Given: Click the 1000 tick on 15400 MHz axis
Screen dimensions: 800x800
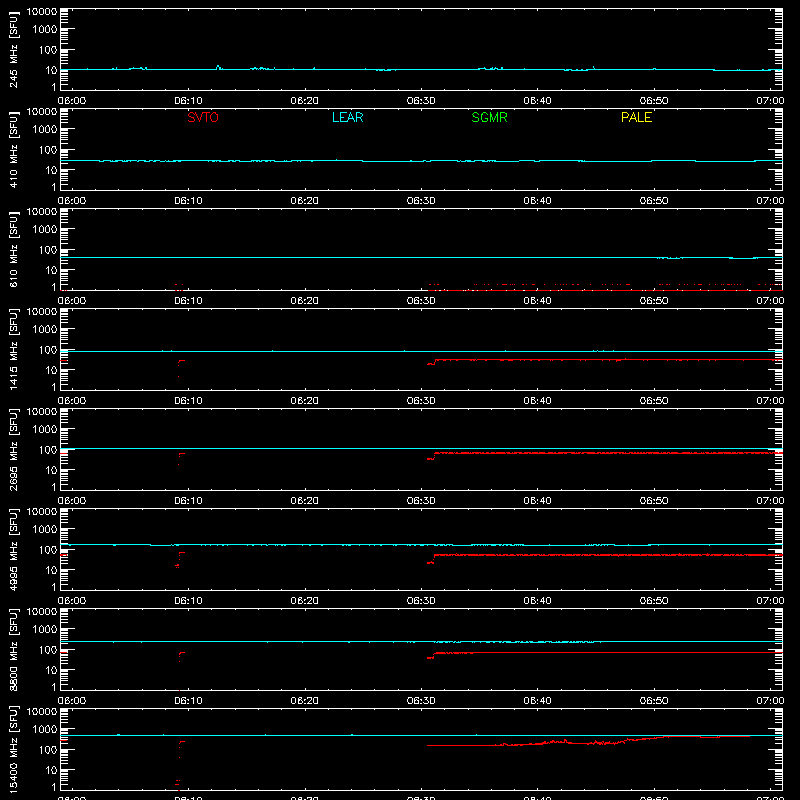Looking at the screenshot, I should (45, 729).
